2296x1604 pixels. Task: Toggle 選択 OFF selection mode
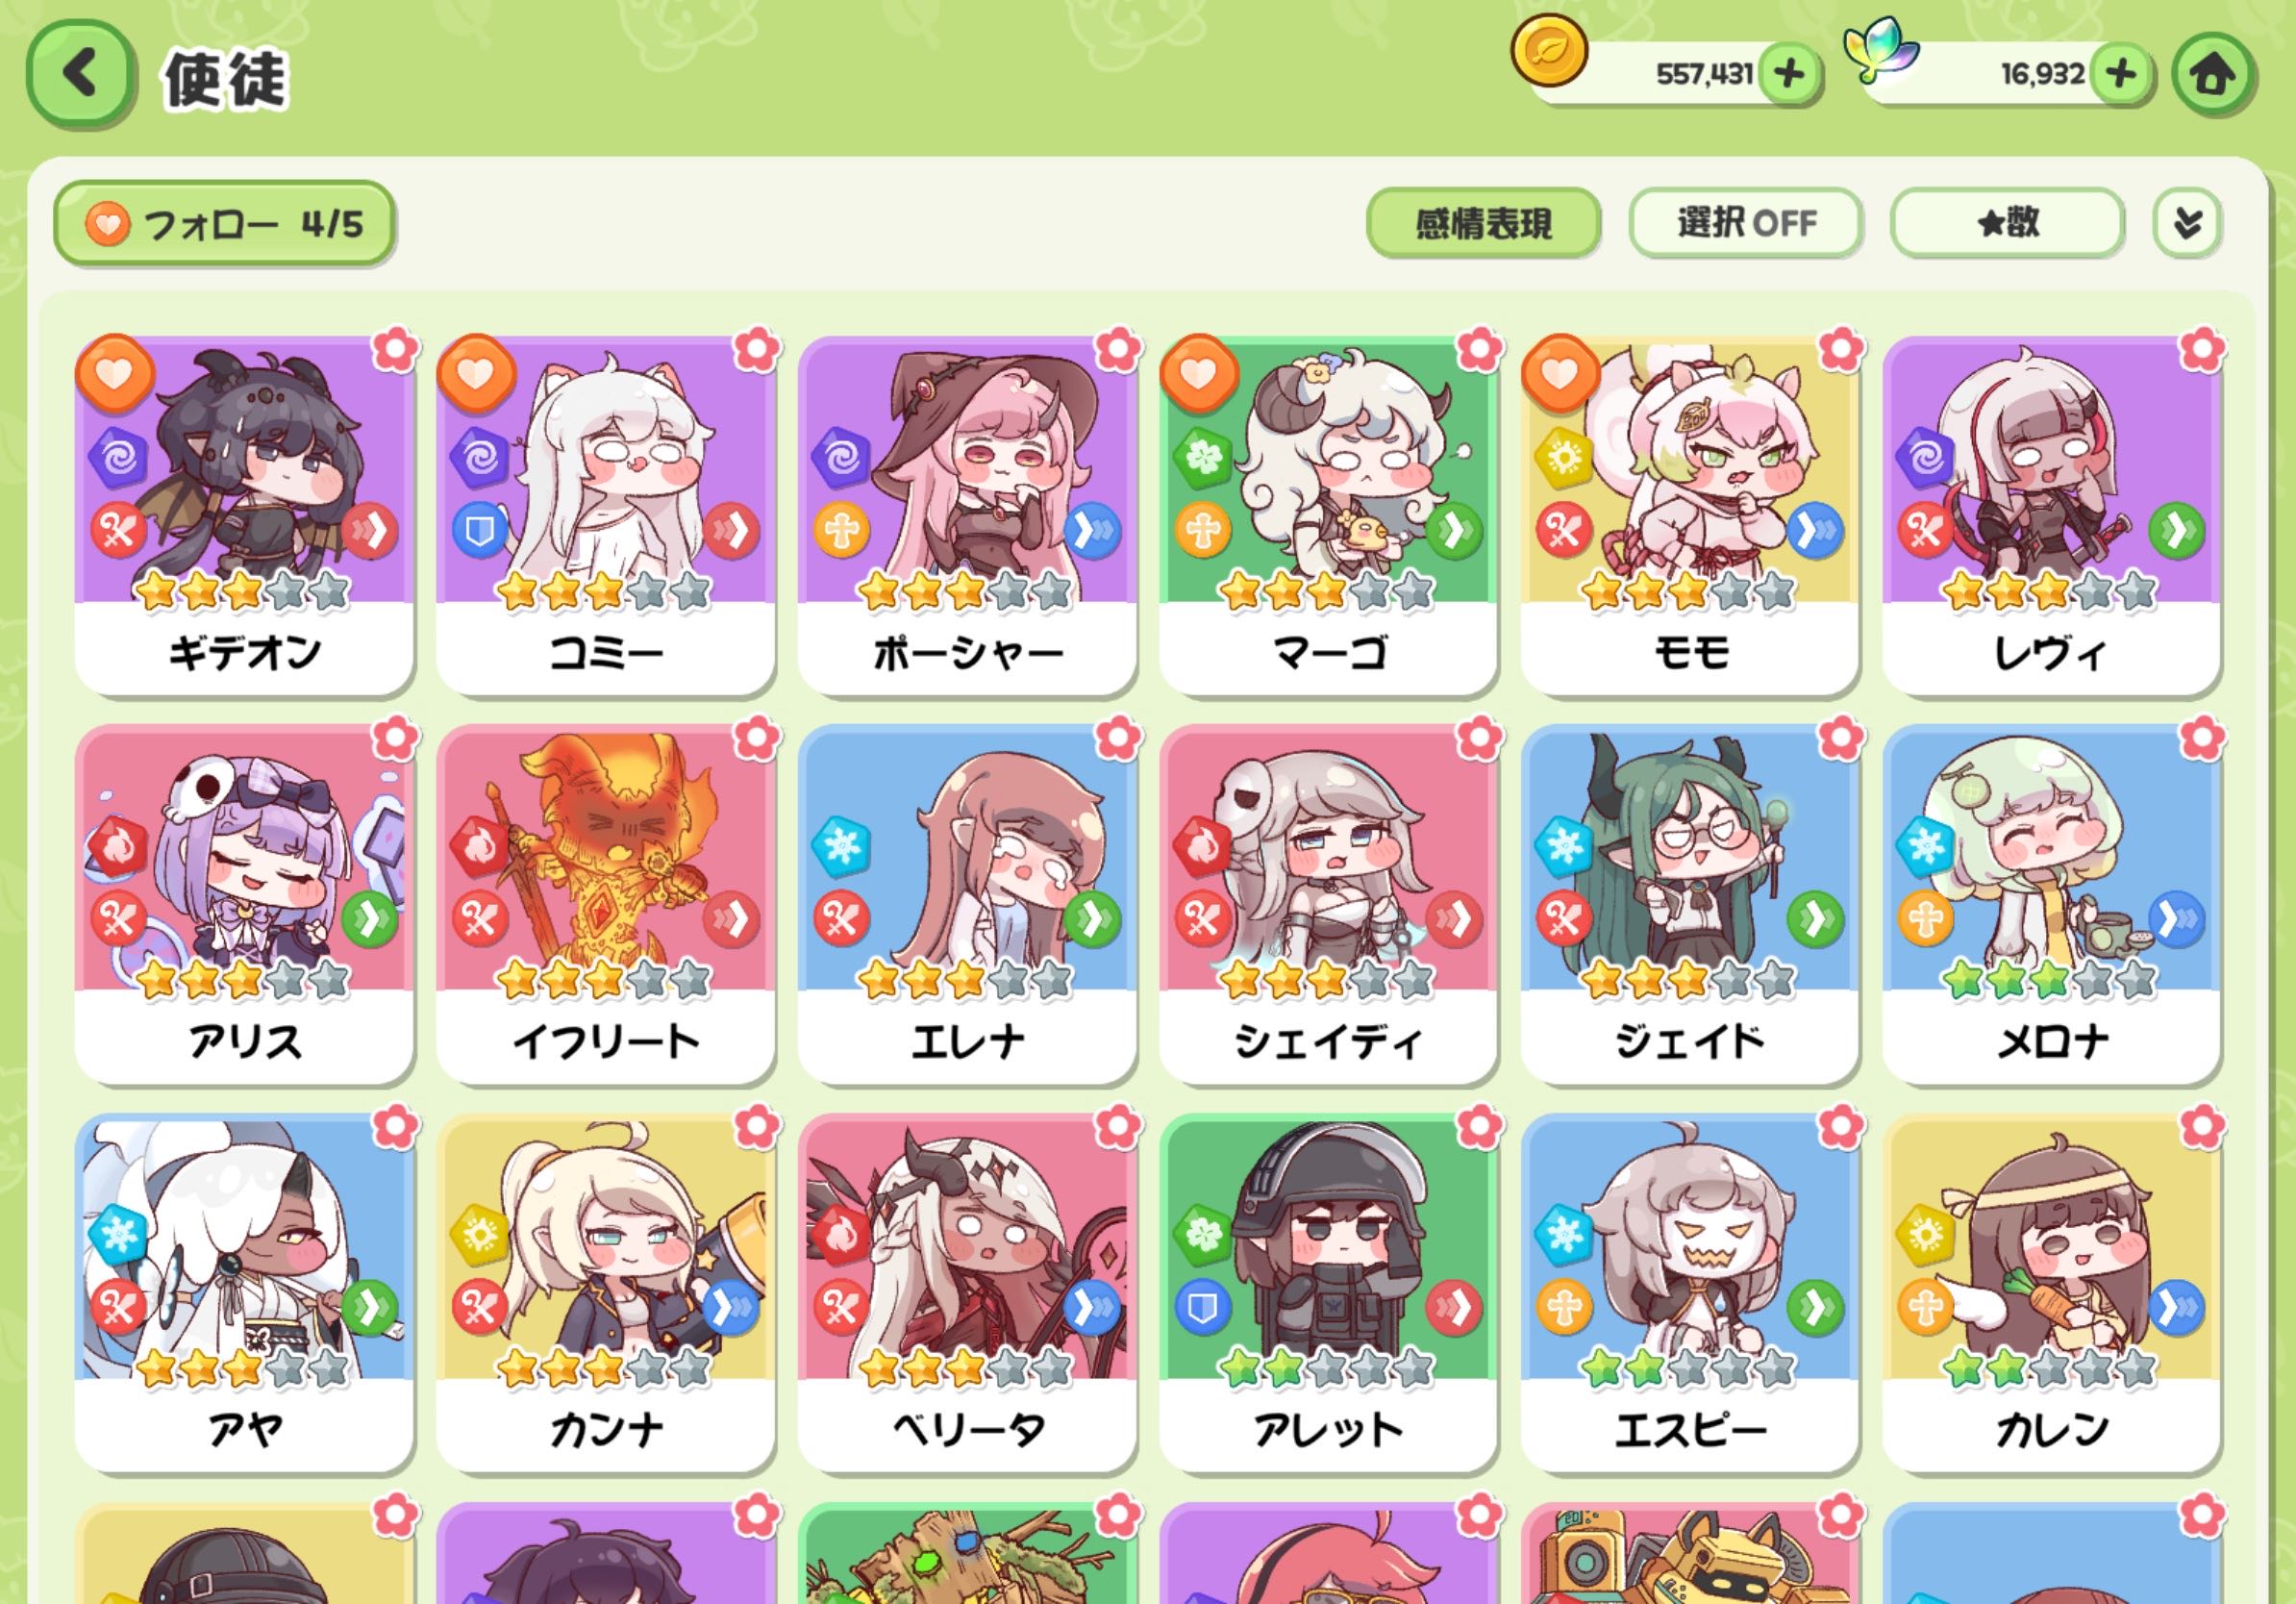click(x=1745, y=223)
